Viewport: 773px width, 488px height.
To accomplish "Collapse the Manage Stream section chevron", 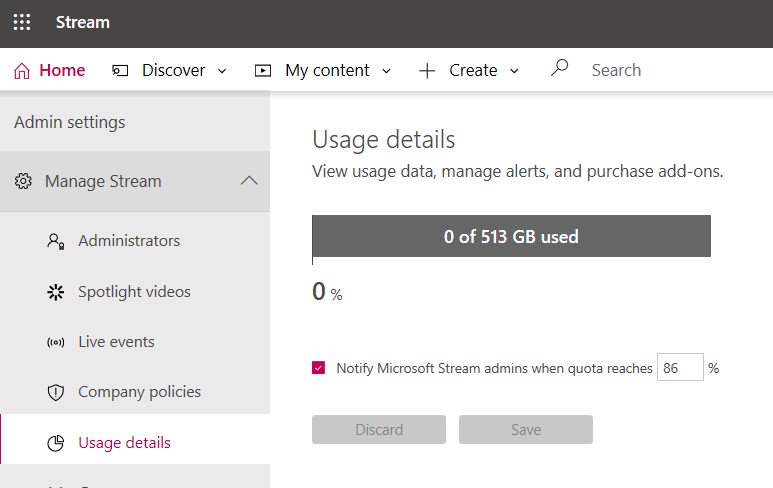I will point(249,181).
